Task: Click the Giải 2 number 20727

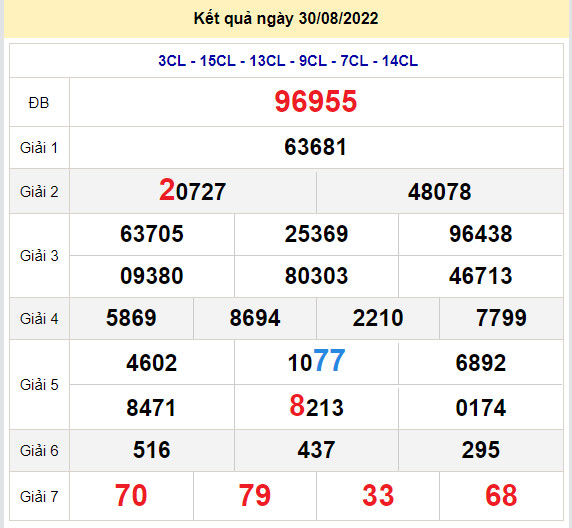Action: 193,190
